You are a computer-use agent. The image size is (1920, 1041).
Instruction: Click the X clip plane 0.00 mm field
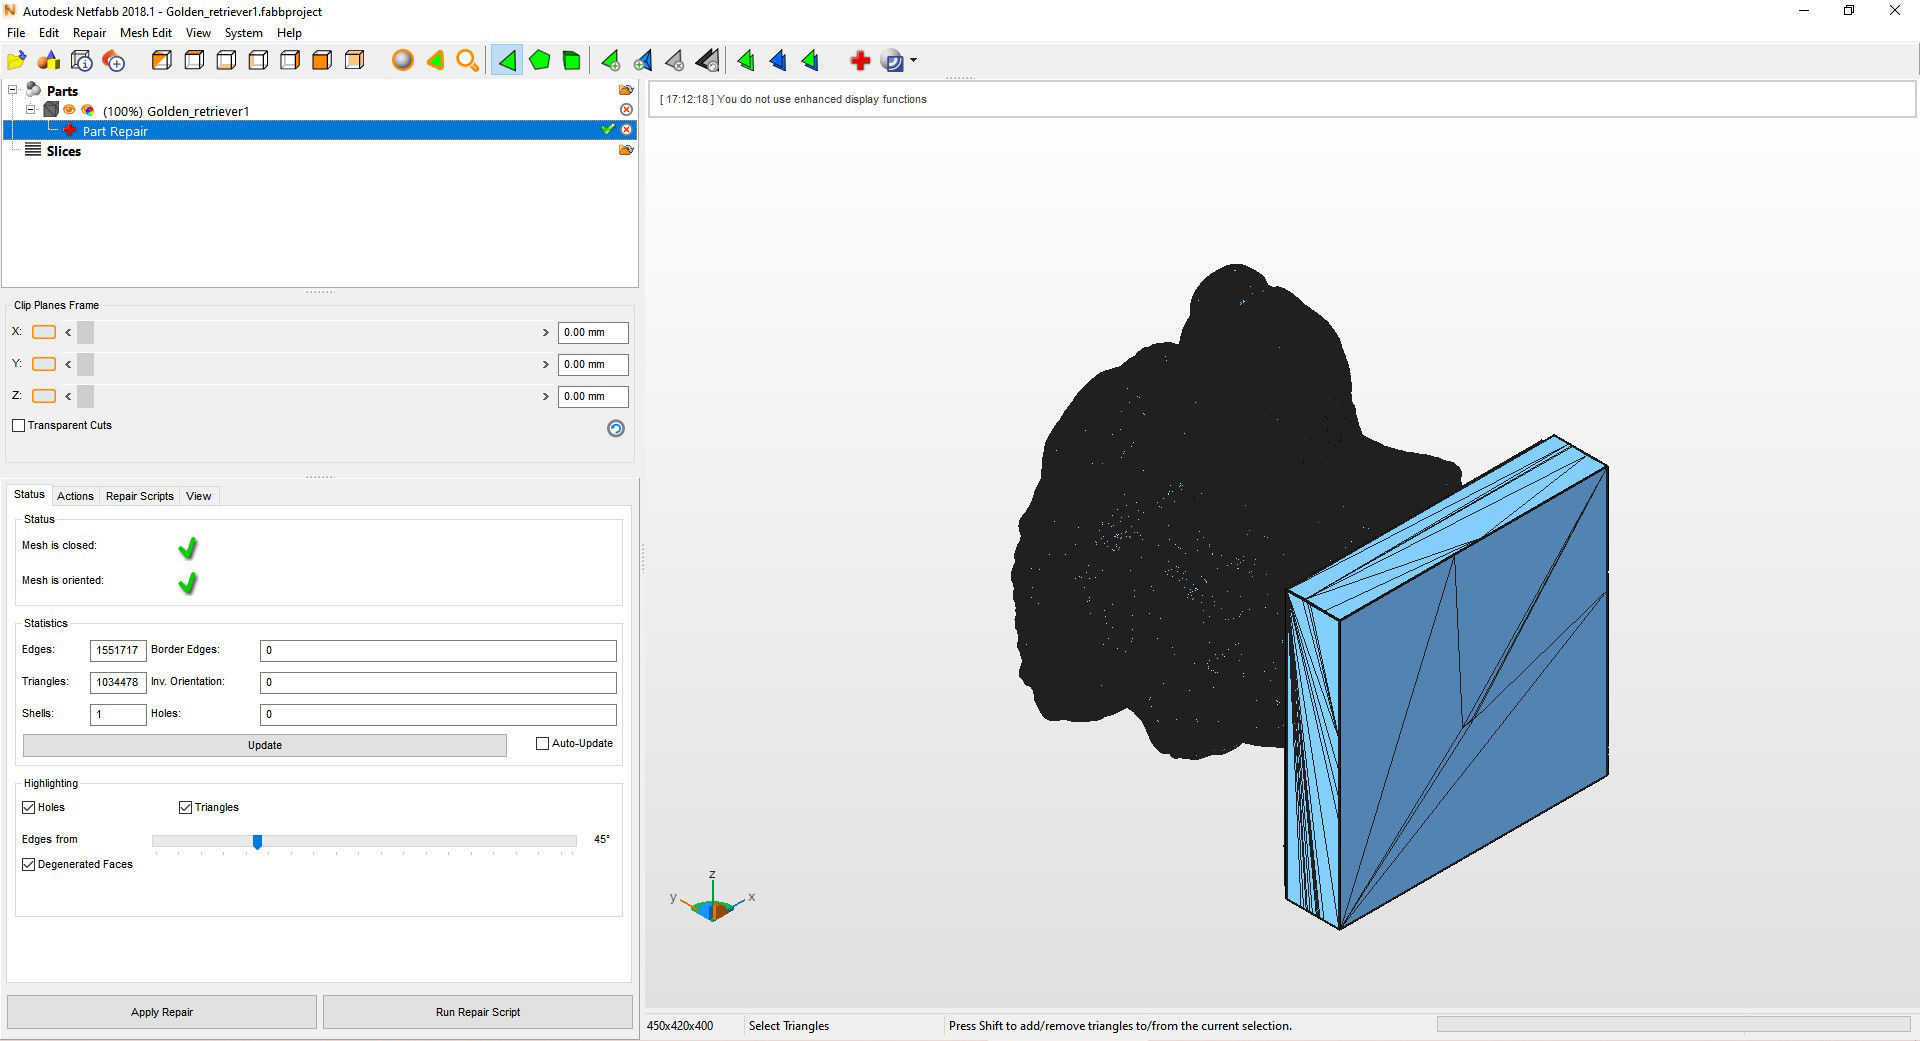coord(593,332)
